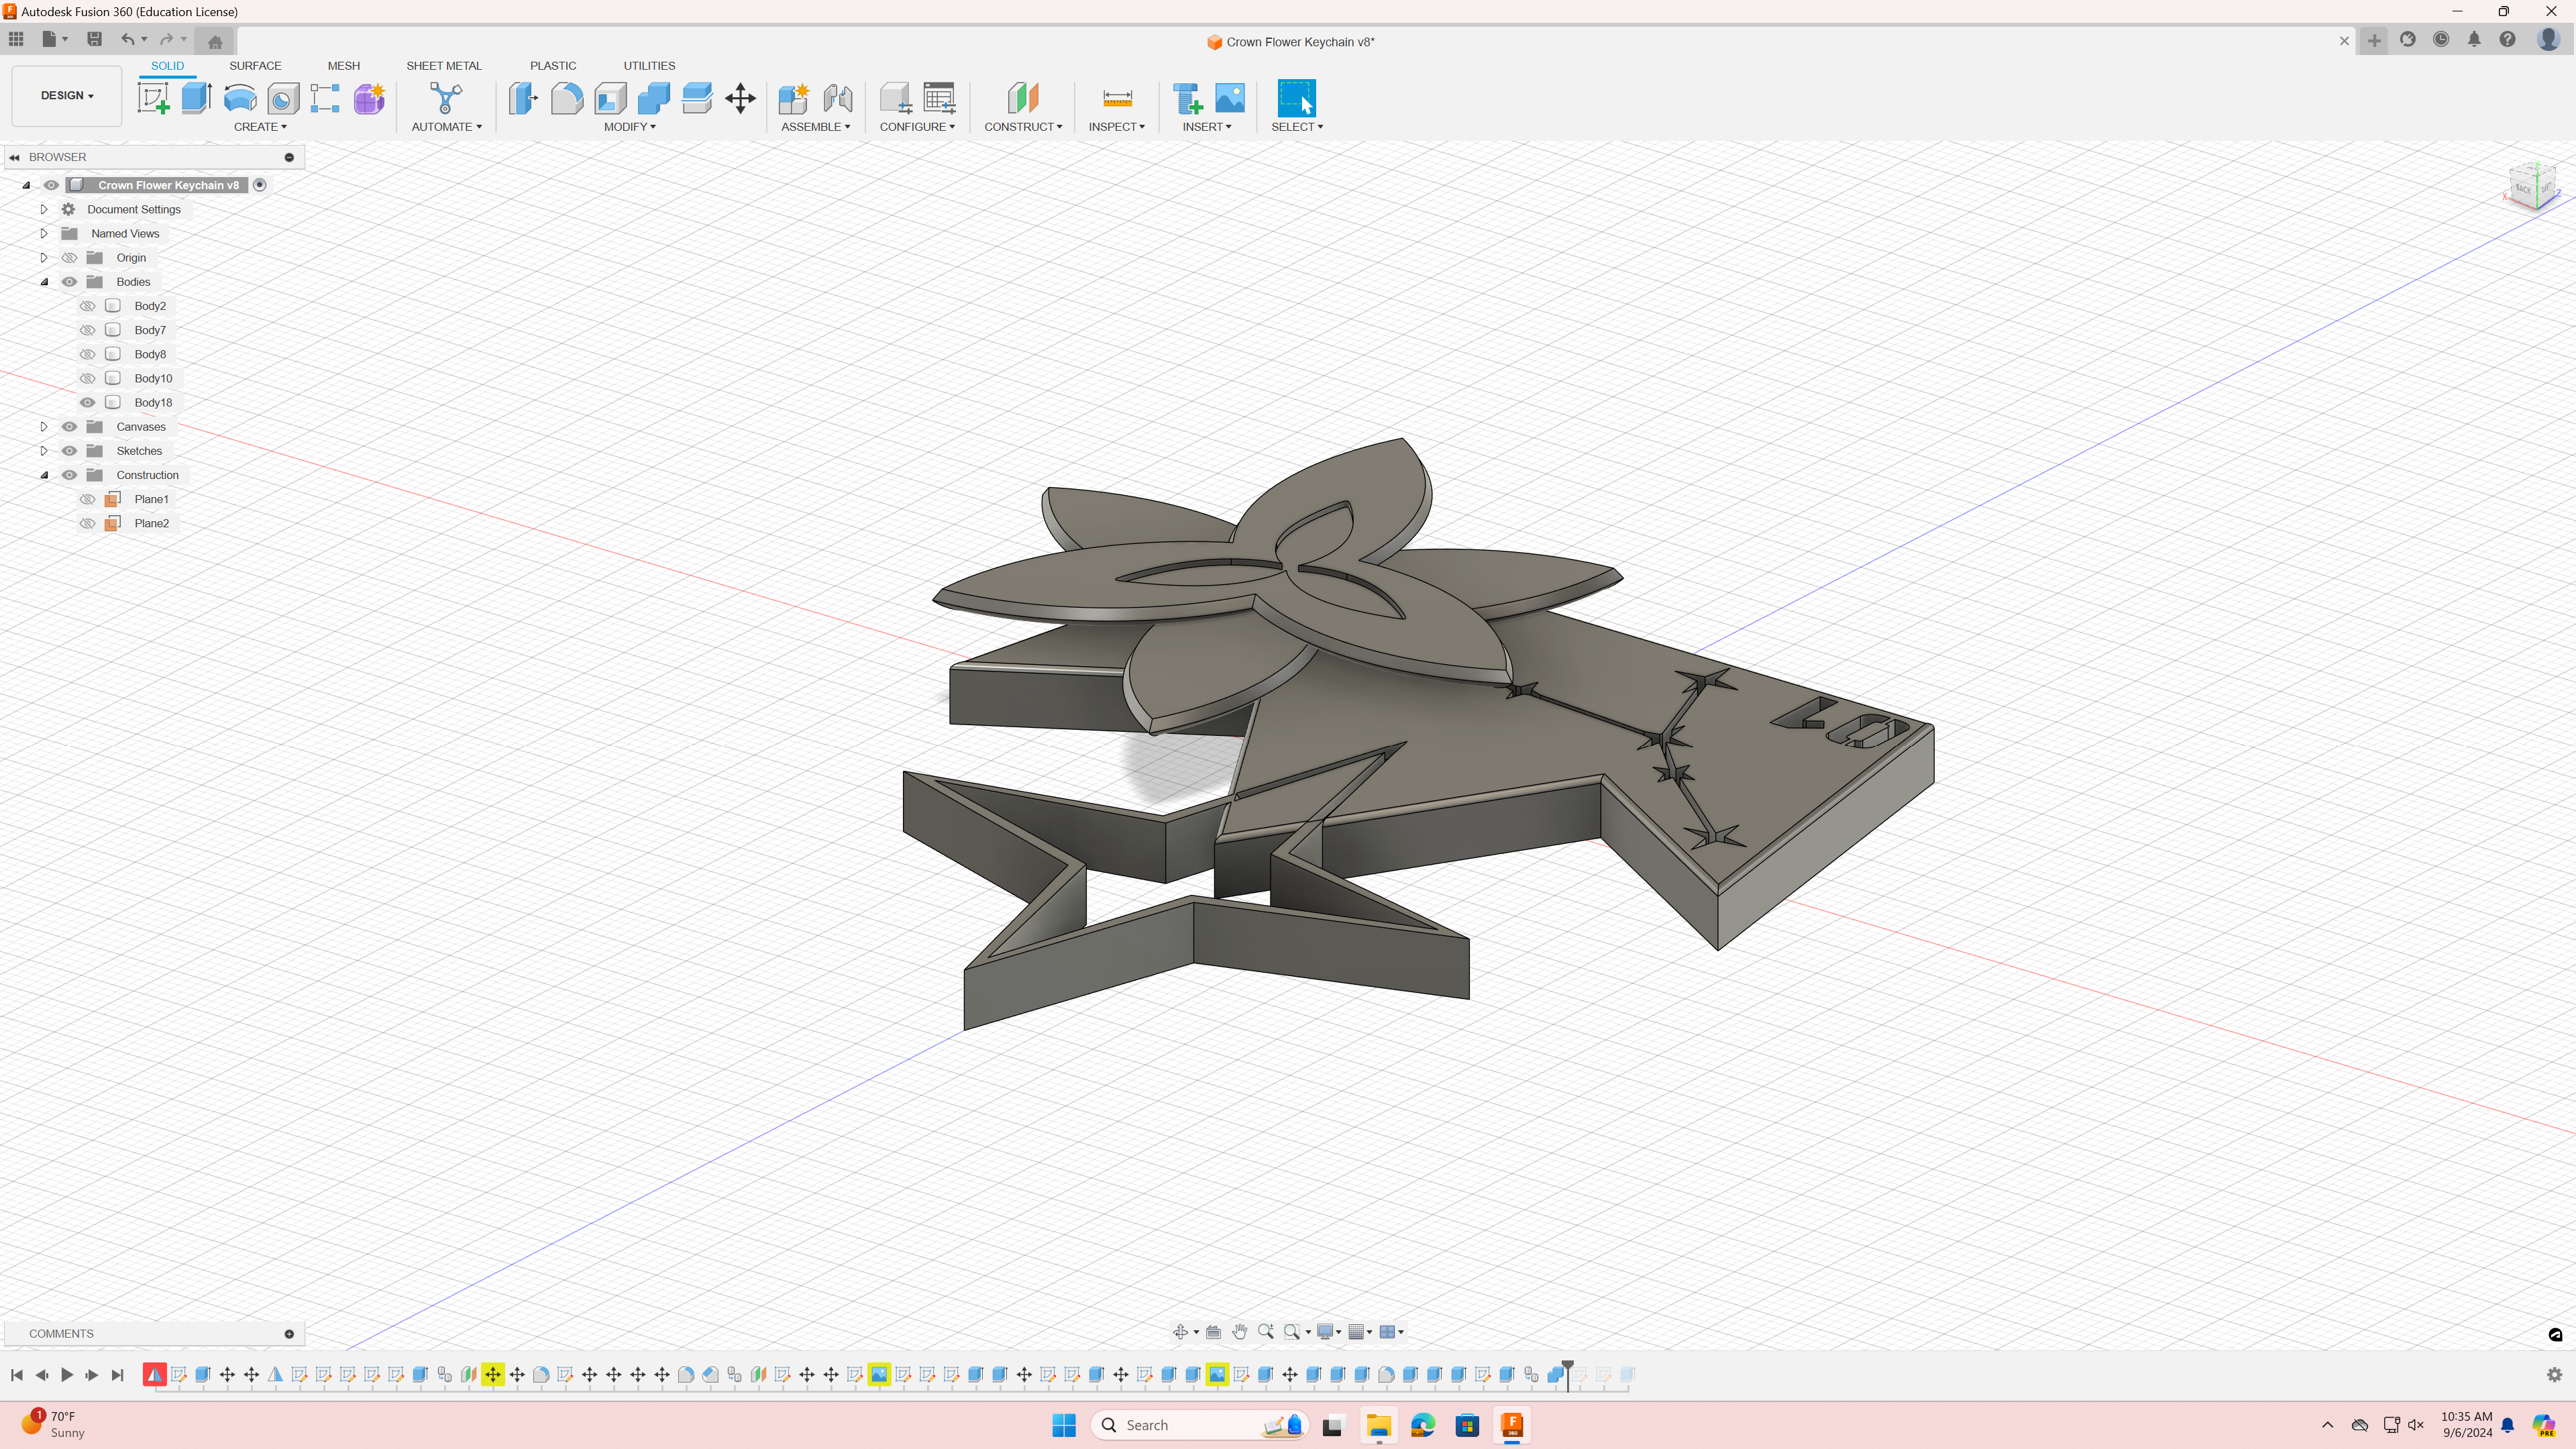
Task: Toggle visibility of Plane1
Action: 88,499
